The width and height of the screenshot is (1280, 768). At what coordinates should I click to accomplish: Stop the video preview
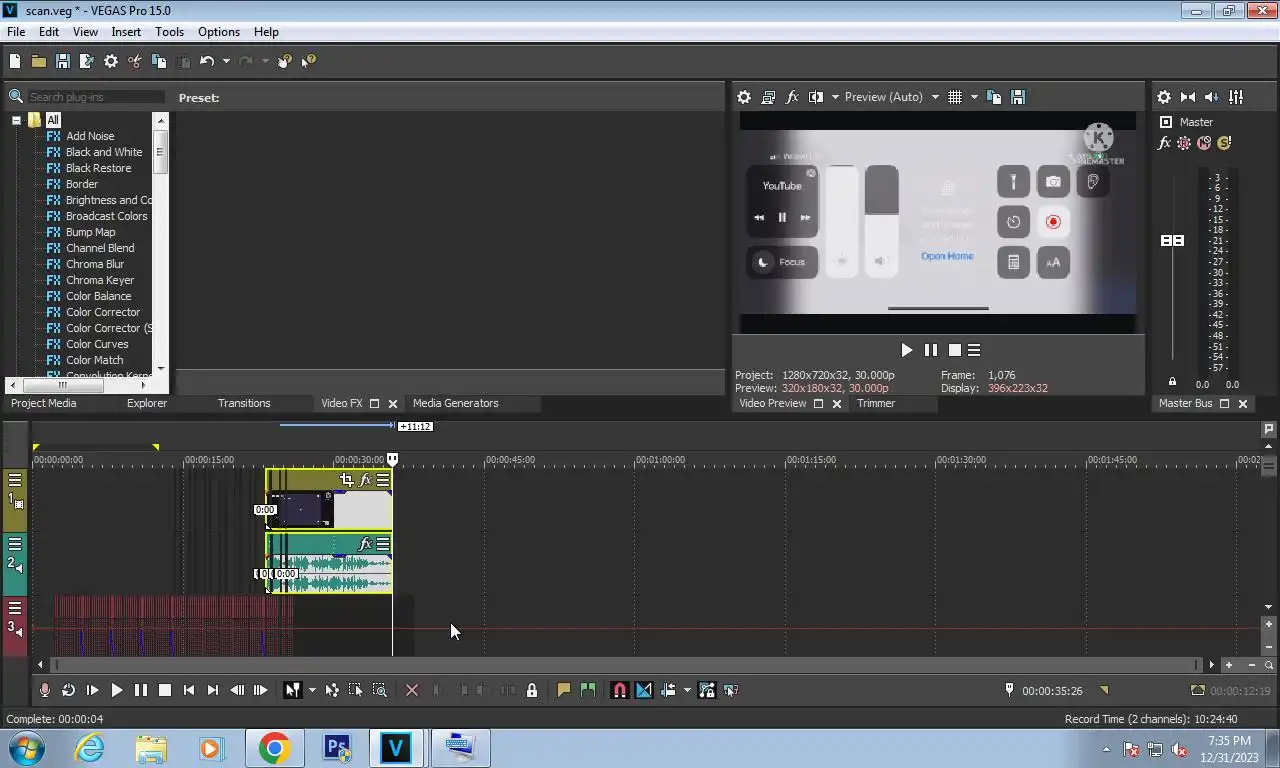click(955, 350)
